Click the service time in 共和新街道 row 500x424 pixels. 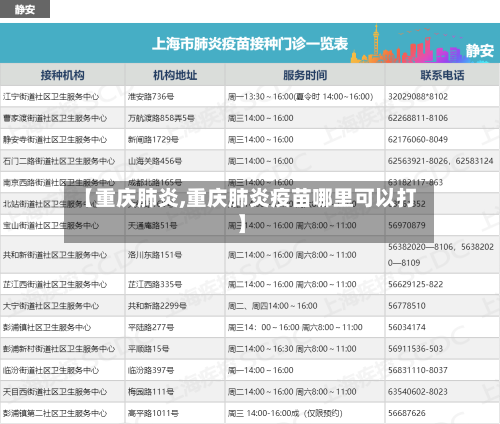click(292, 255)
